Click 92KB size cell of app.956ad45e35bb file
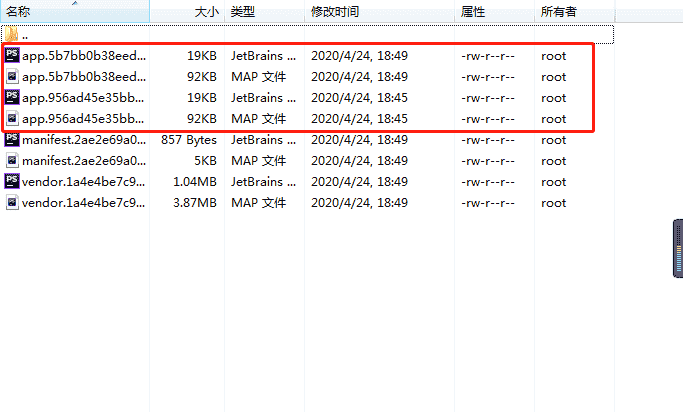 [x=202, y=118]
